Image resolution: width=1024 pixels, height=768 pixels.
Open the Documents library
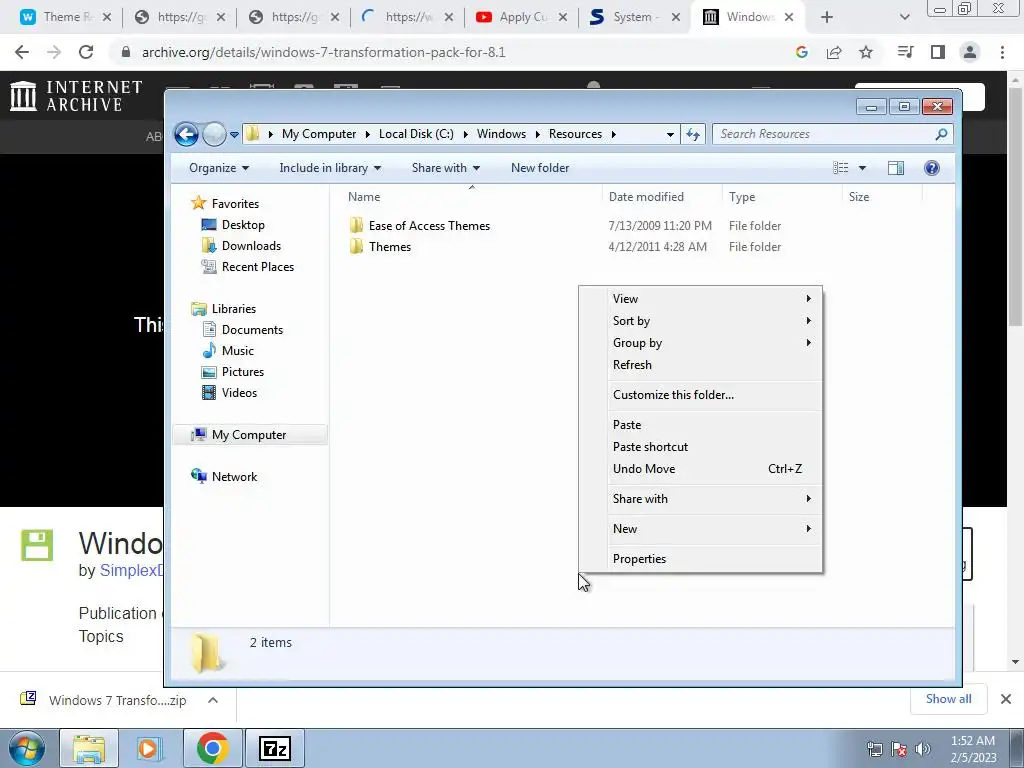[252, 330]
